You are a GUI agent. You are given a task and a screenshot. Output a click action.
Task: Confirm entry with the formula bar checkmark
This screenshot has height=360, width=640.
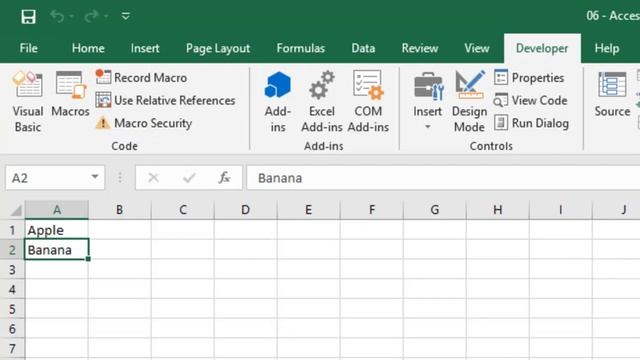[189, 178]
